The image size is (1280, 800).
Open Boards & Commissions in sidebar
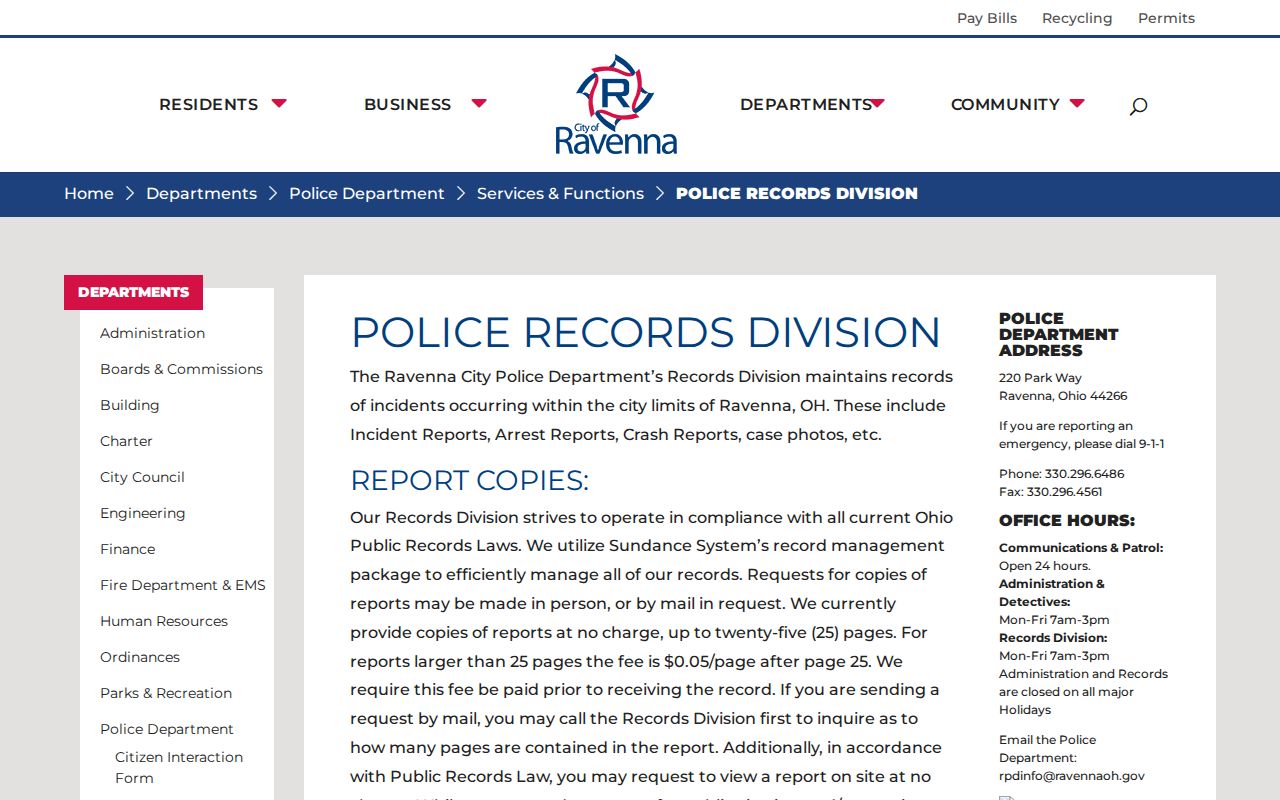(x=181, y=369)
